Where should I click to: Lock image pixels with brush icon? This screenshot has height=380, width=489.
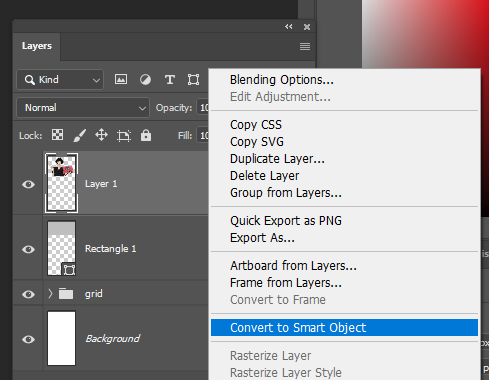coord(80,135)
